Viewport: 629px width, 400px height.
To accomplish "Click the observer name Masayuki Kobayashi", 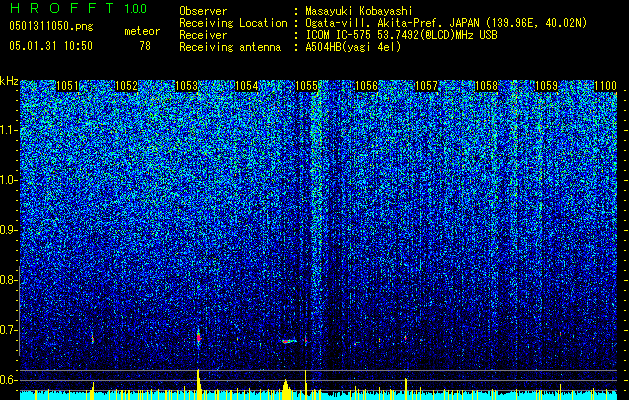I will click(359, 11).
